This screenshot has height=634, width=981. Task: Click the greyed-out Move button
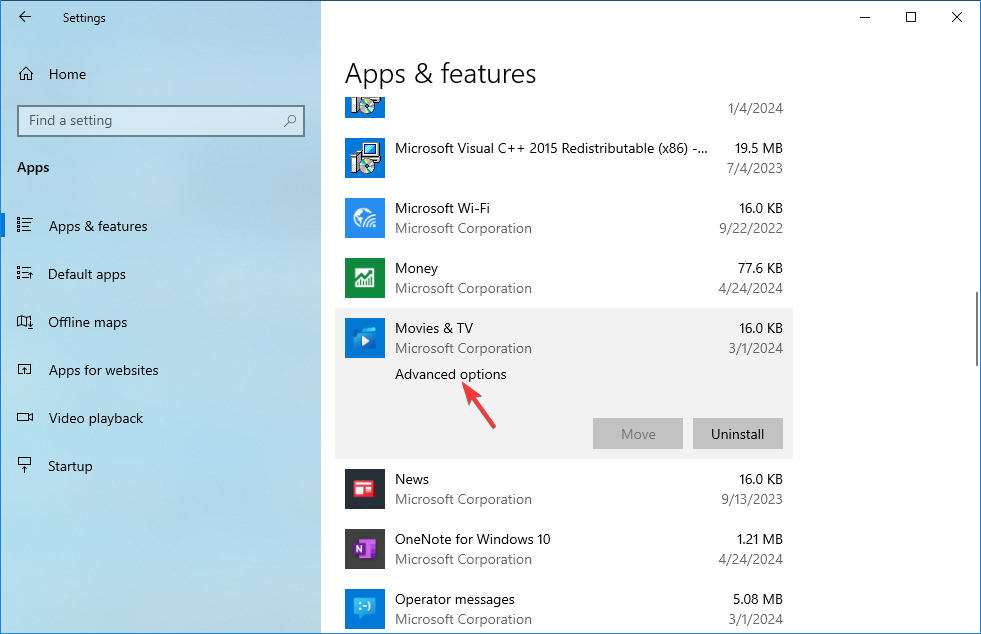coord(638,434)
